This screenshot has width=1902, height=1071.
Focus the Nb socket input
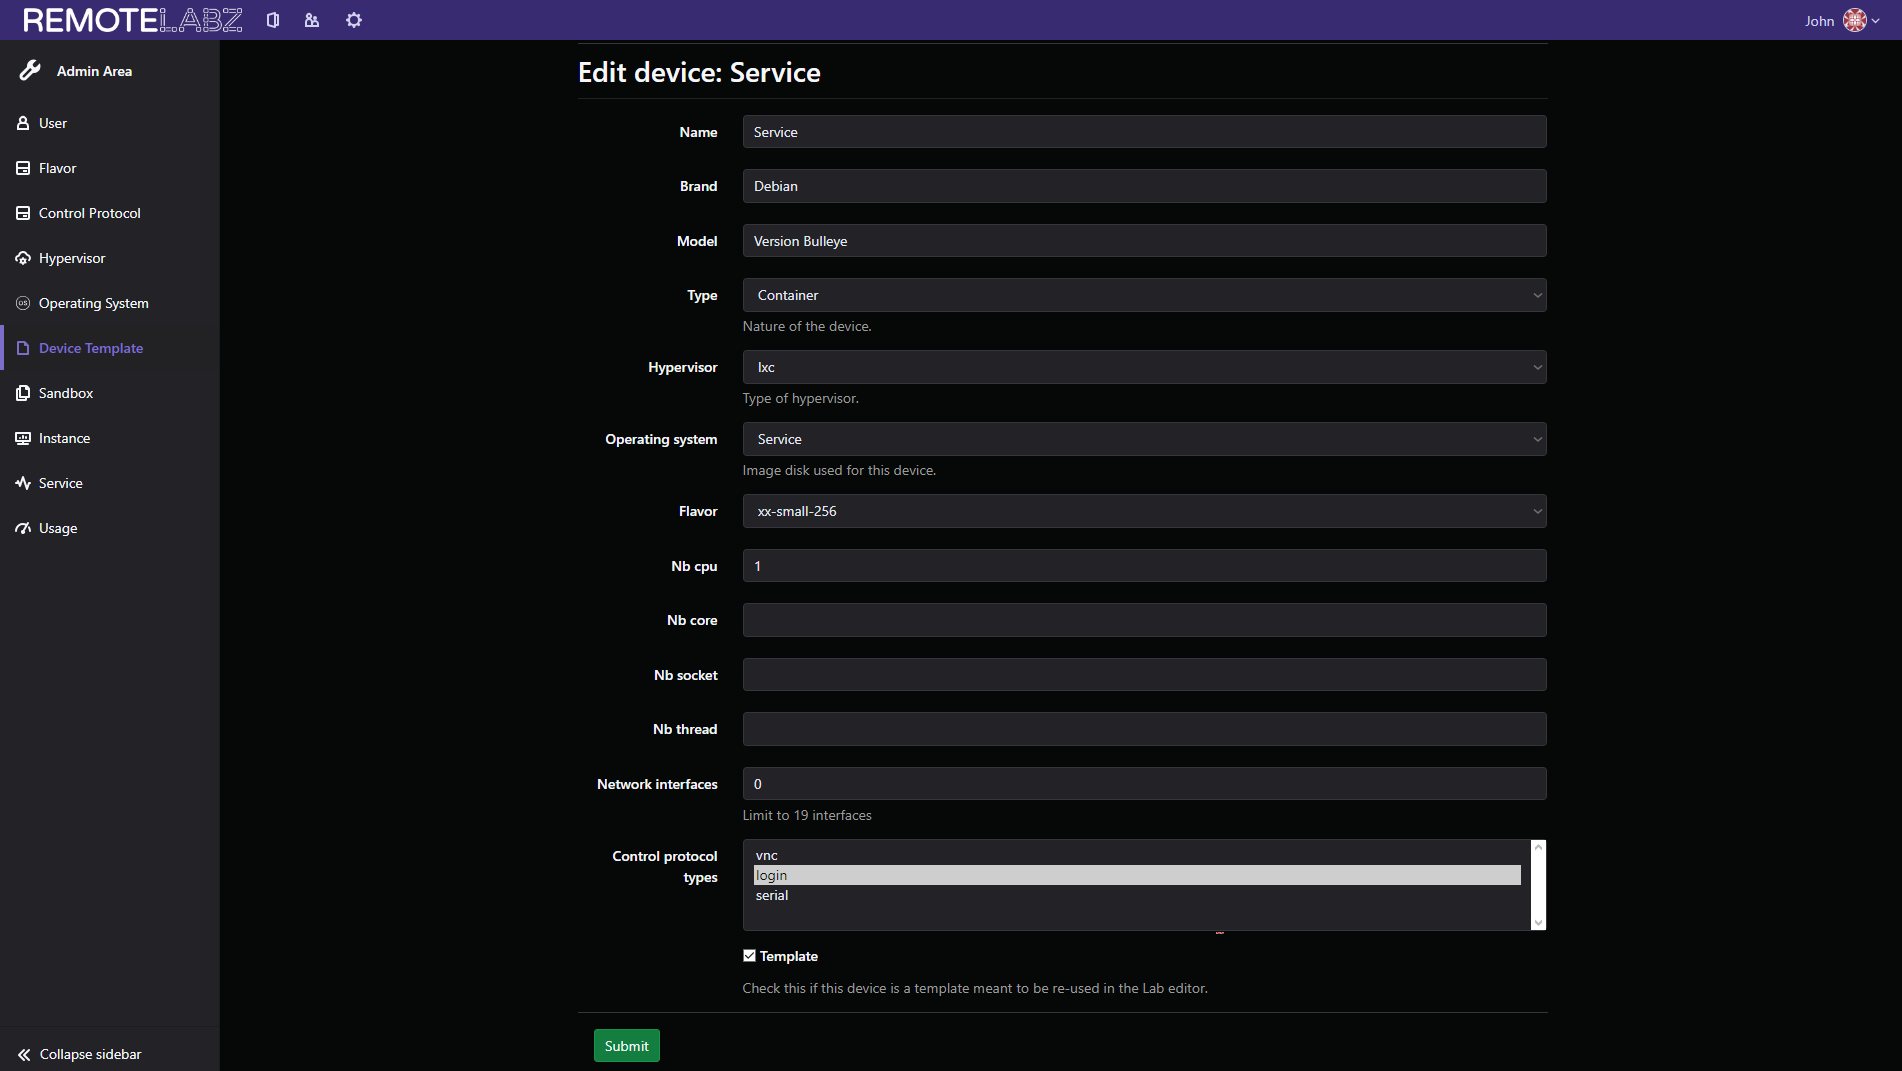click(1144, 675)
